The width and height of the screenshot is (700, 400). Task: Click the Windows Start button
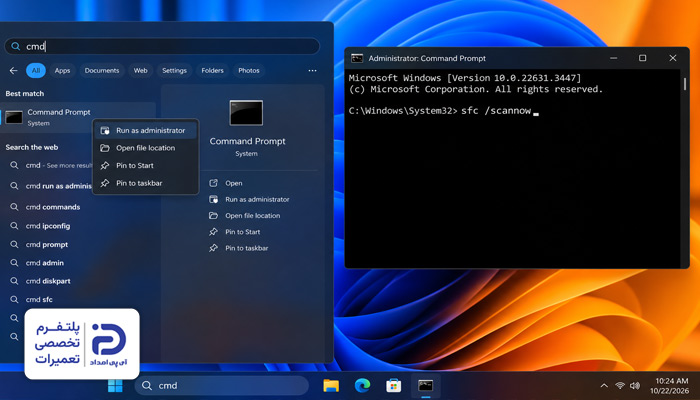coord(115,386)
